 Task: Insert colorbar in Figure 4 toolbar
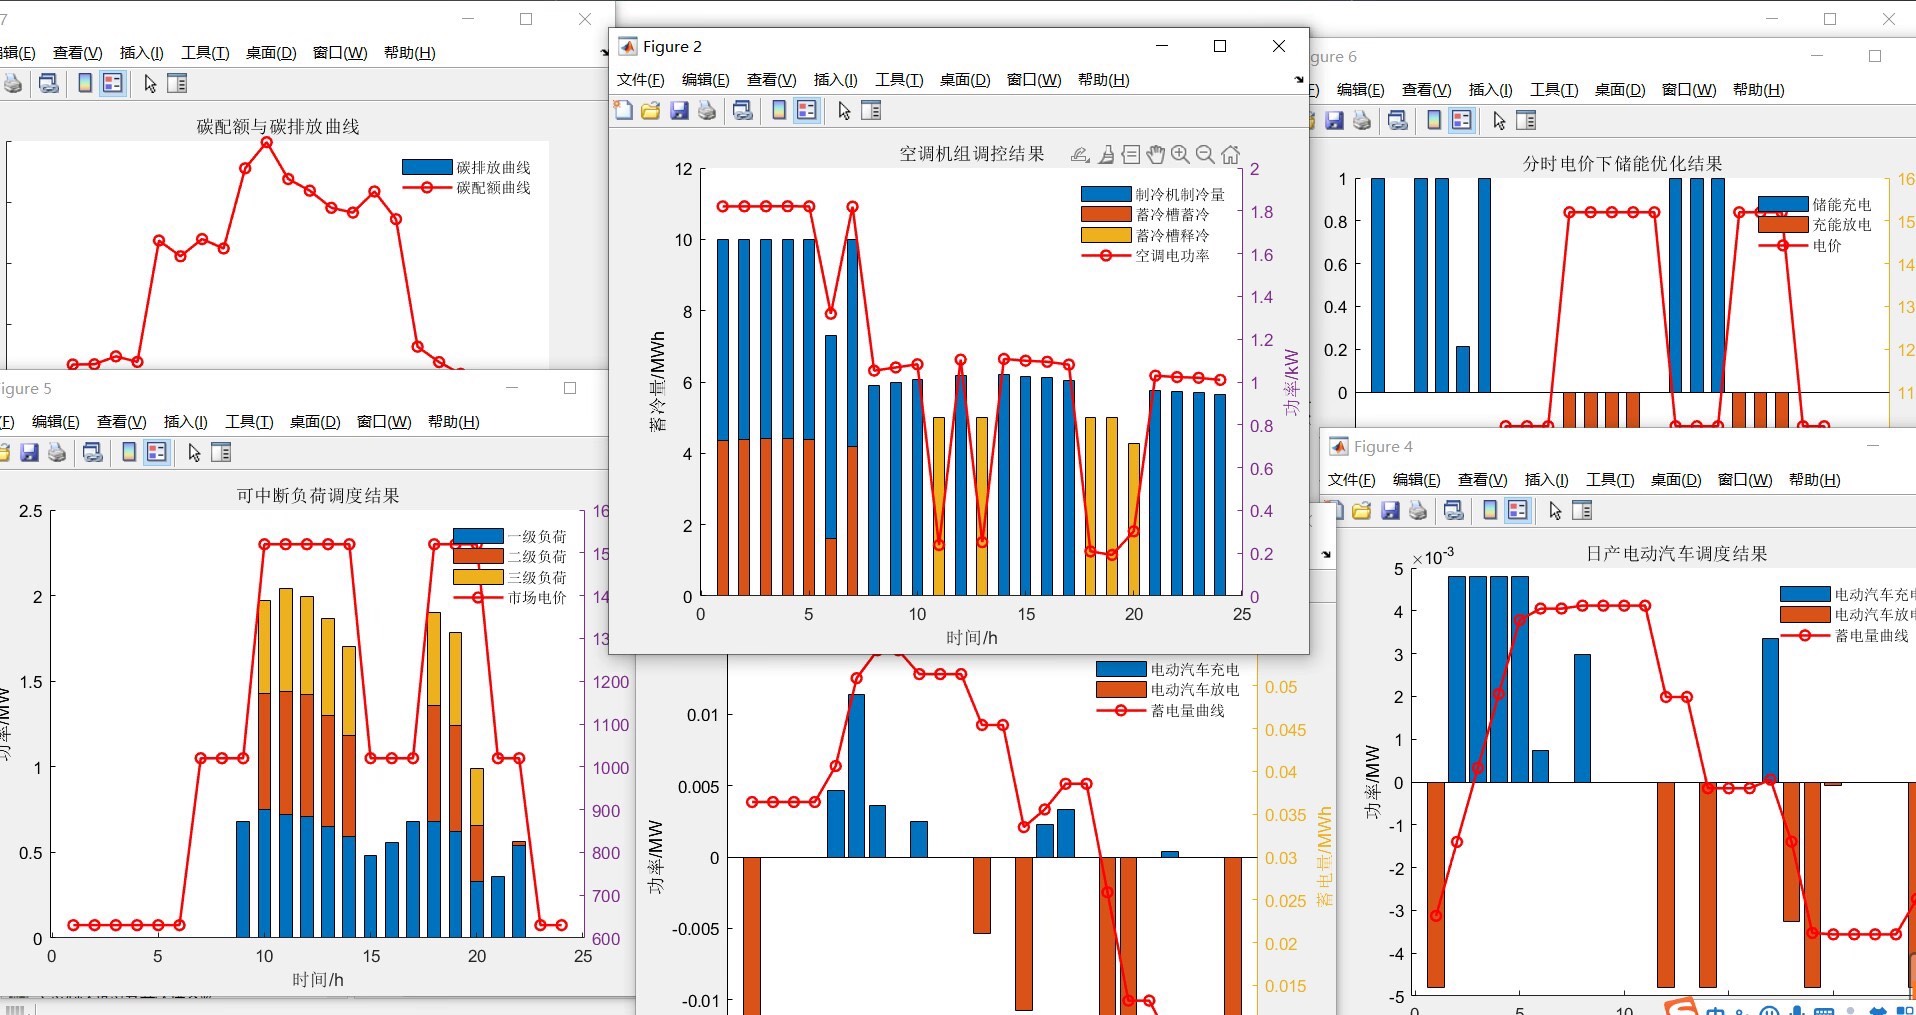click(1490, 511)
